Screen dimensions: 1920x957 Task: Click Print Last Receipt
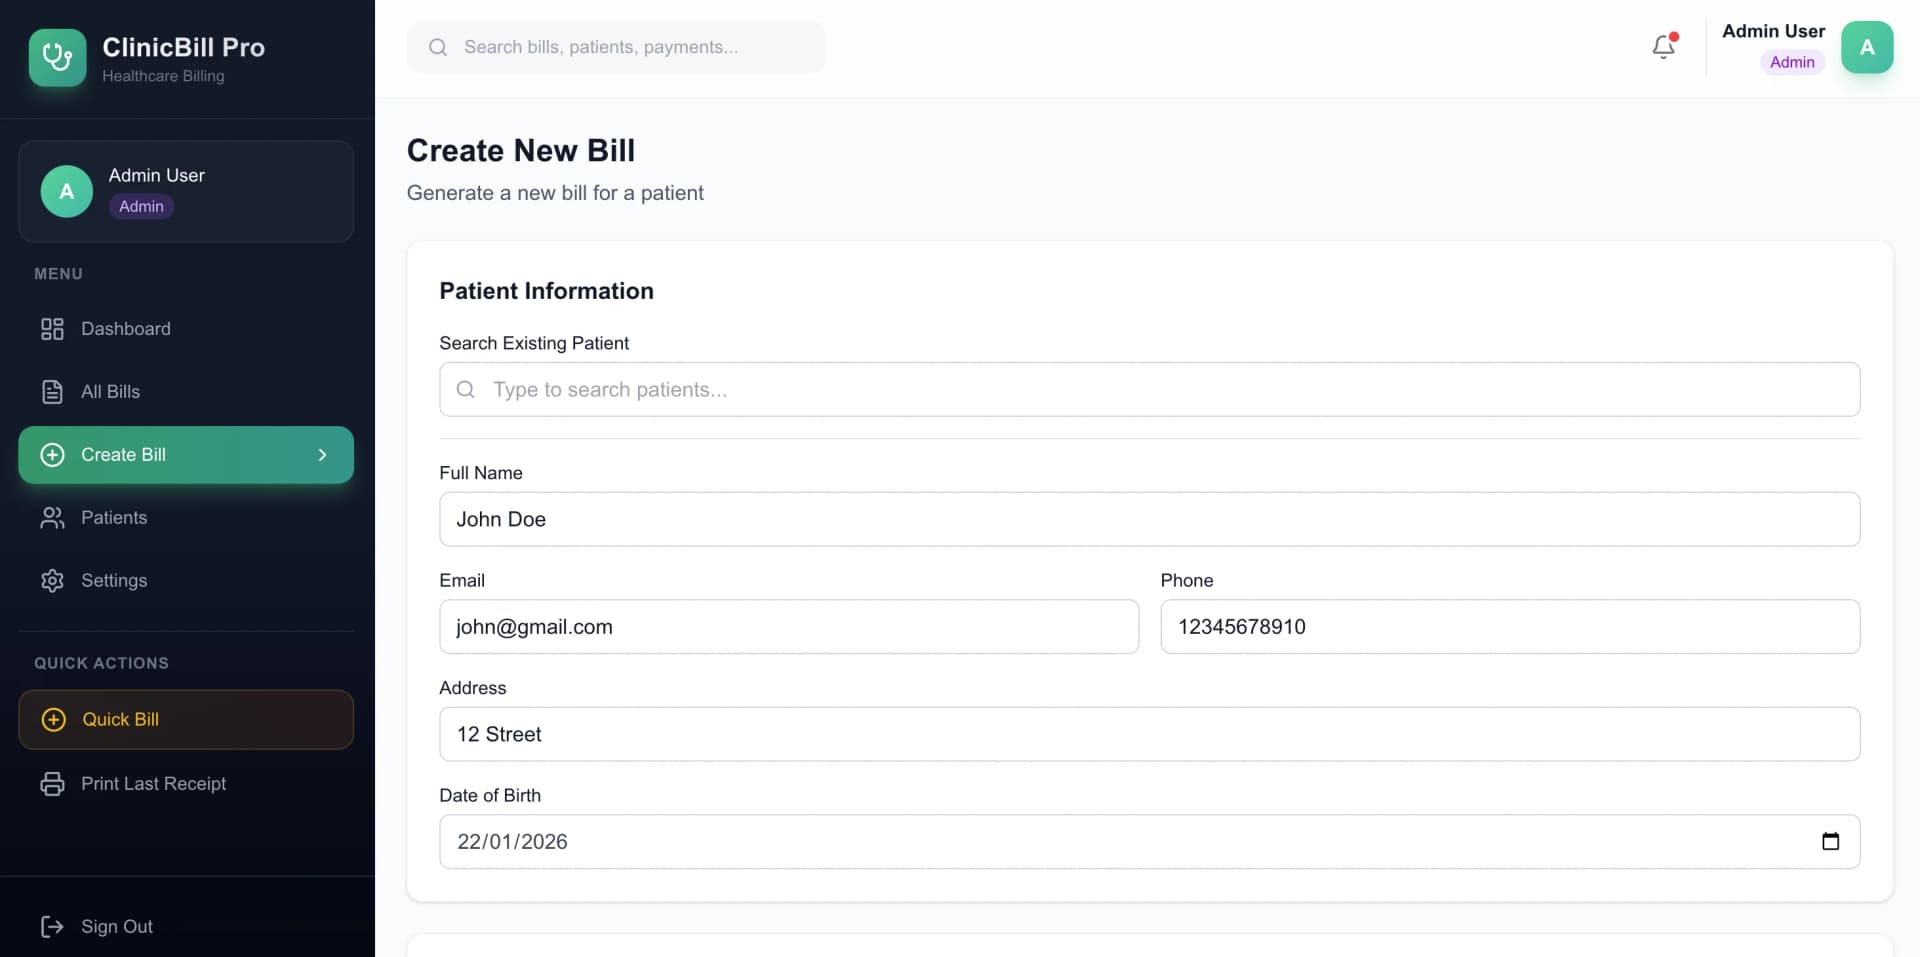click(154, 783)
